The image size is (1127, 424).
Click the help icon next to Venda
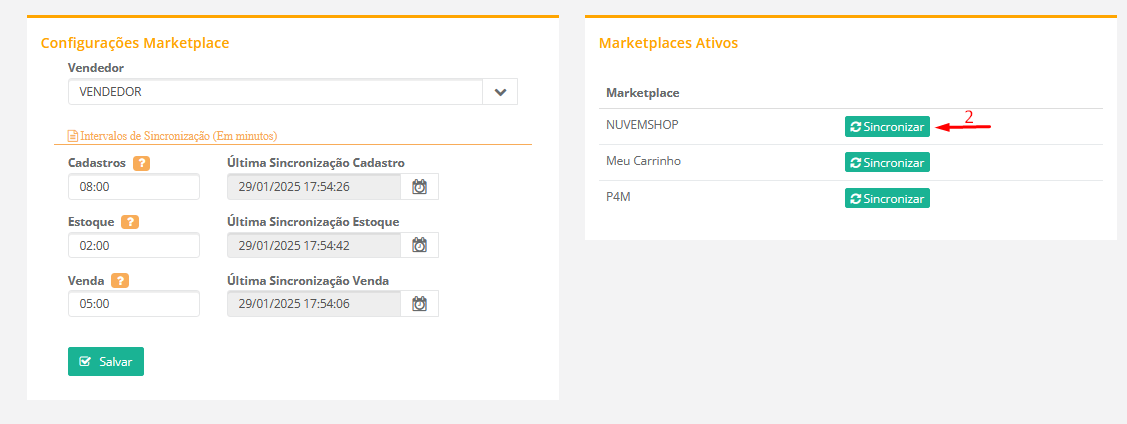(120, 281)
